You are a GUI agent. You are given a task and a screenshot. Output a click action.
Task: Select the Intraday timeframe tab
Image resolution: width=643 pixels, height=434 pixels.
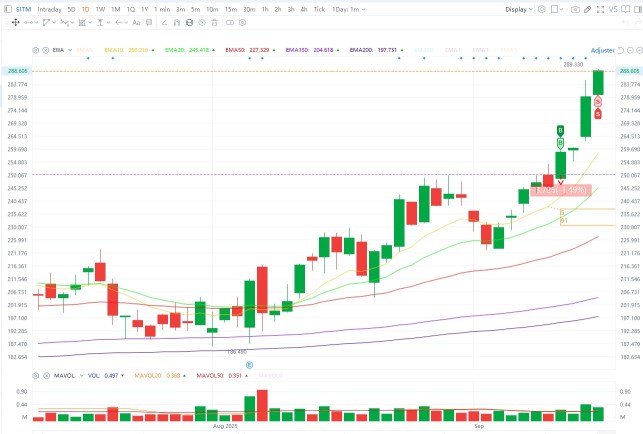49,9
